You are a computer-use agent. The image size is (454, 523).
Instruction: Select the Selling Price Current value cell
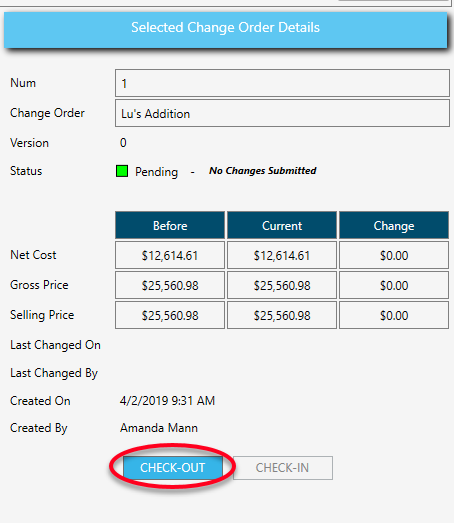click(x=282, y=315)
